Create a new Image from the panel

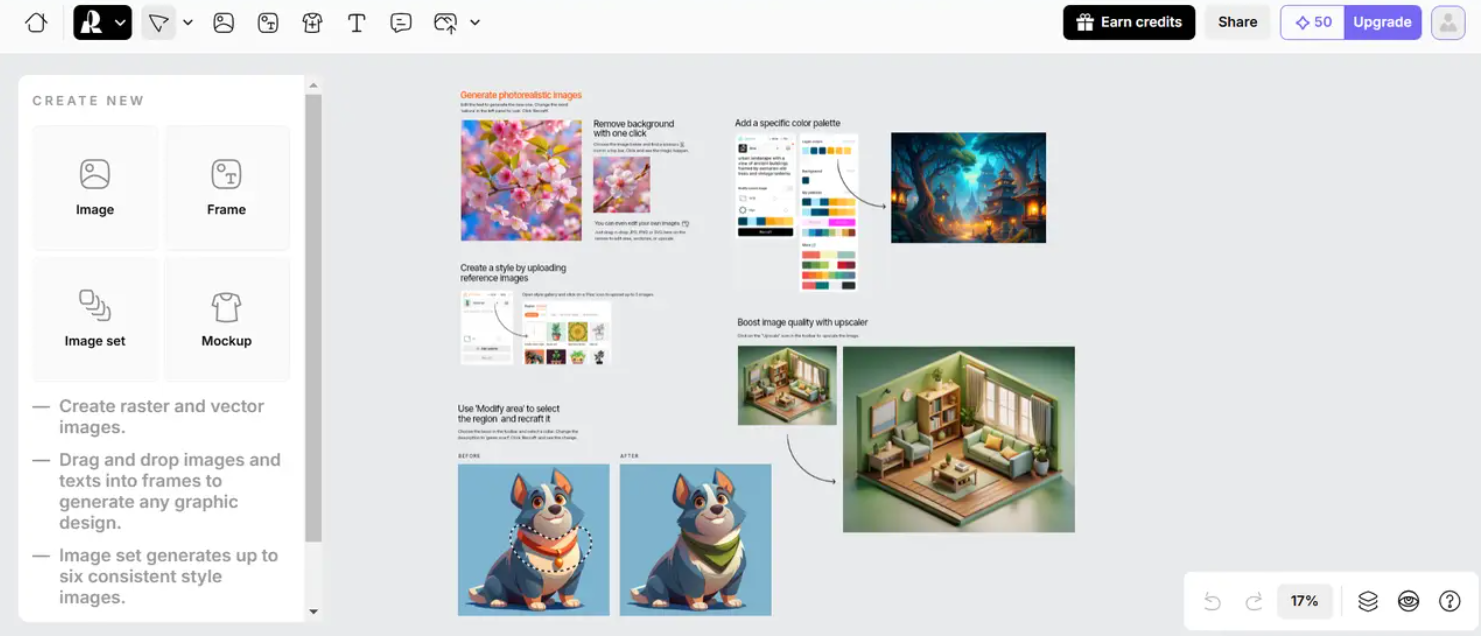(95, 187)
